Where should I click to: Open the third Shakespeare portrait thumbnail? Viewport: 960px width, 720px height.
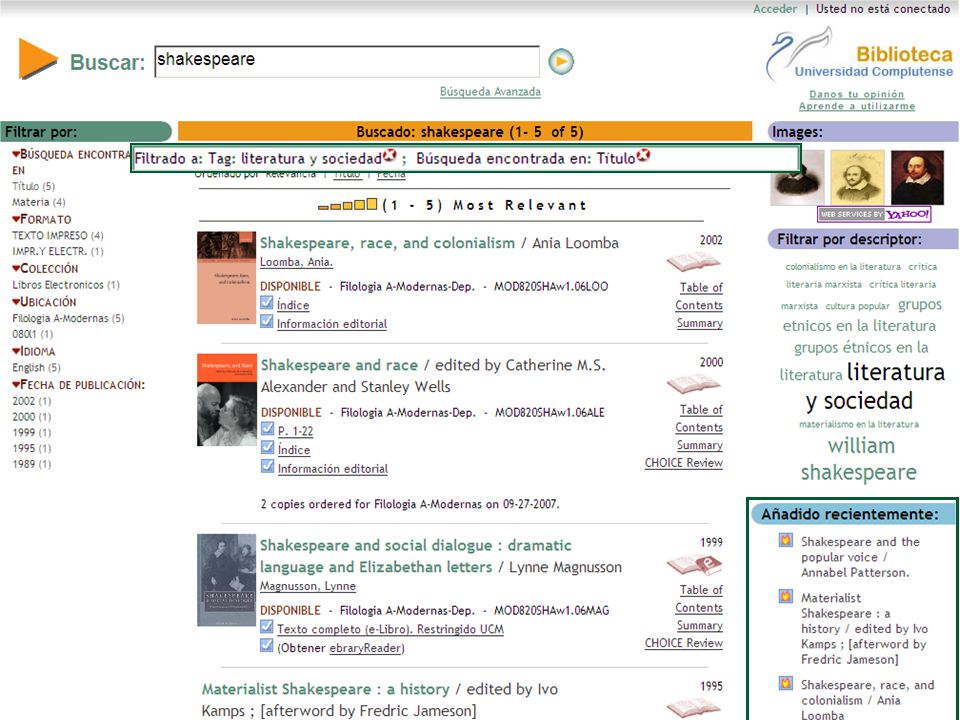pos(917,178)
